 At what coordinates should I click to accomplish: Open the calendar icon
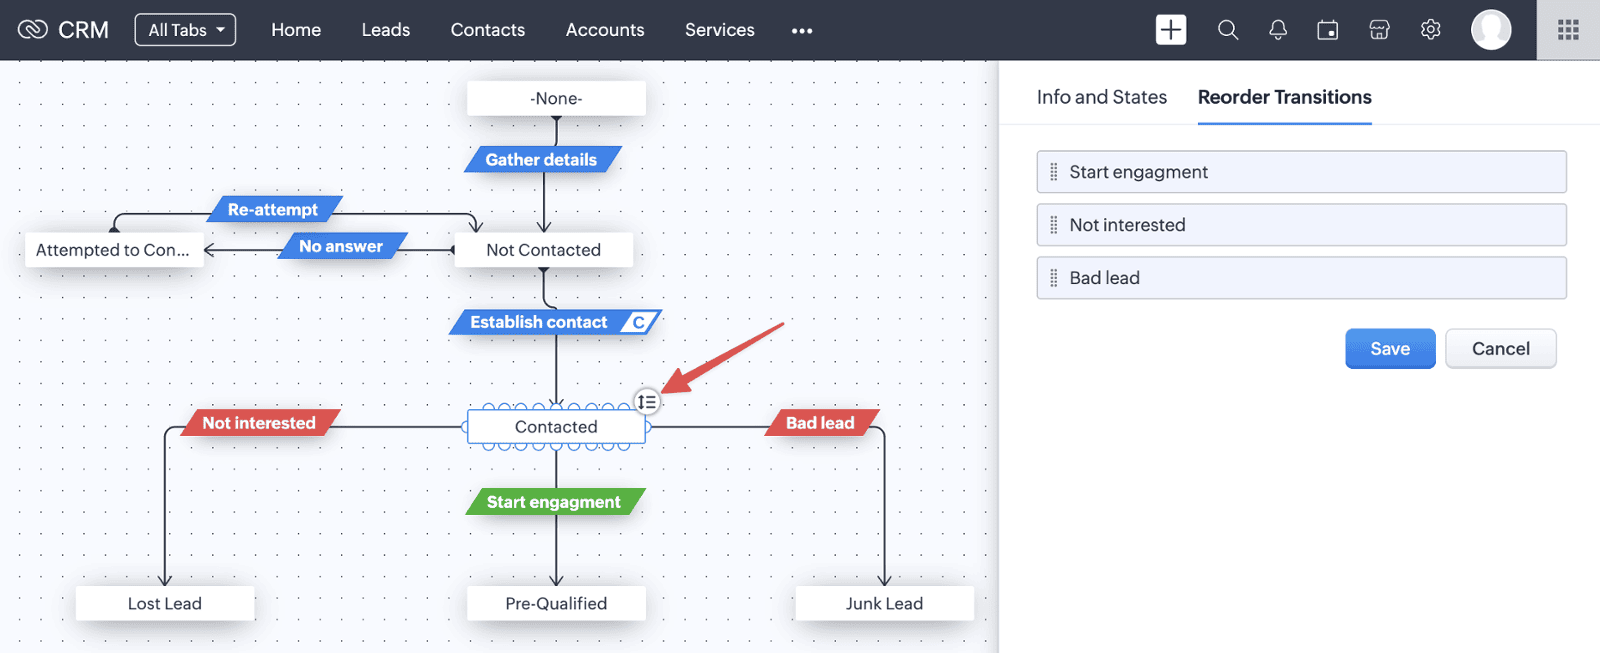[x=1328, y=30]
